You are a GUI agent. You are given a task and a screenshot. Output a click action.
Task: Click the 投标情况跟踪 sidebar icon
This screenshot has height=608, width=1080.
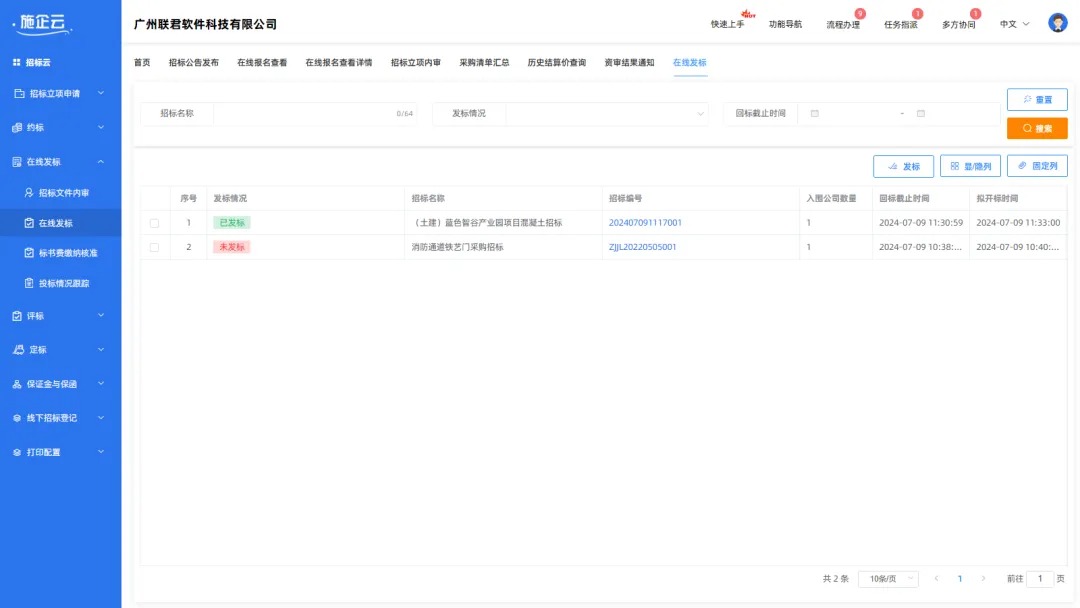point(30,283)
